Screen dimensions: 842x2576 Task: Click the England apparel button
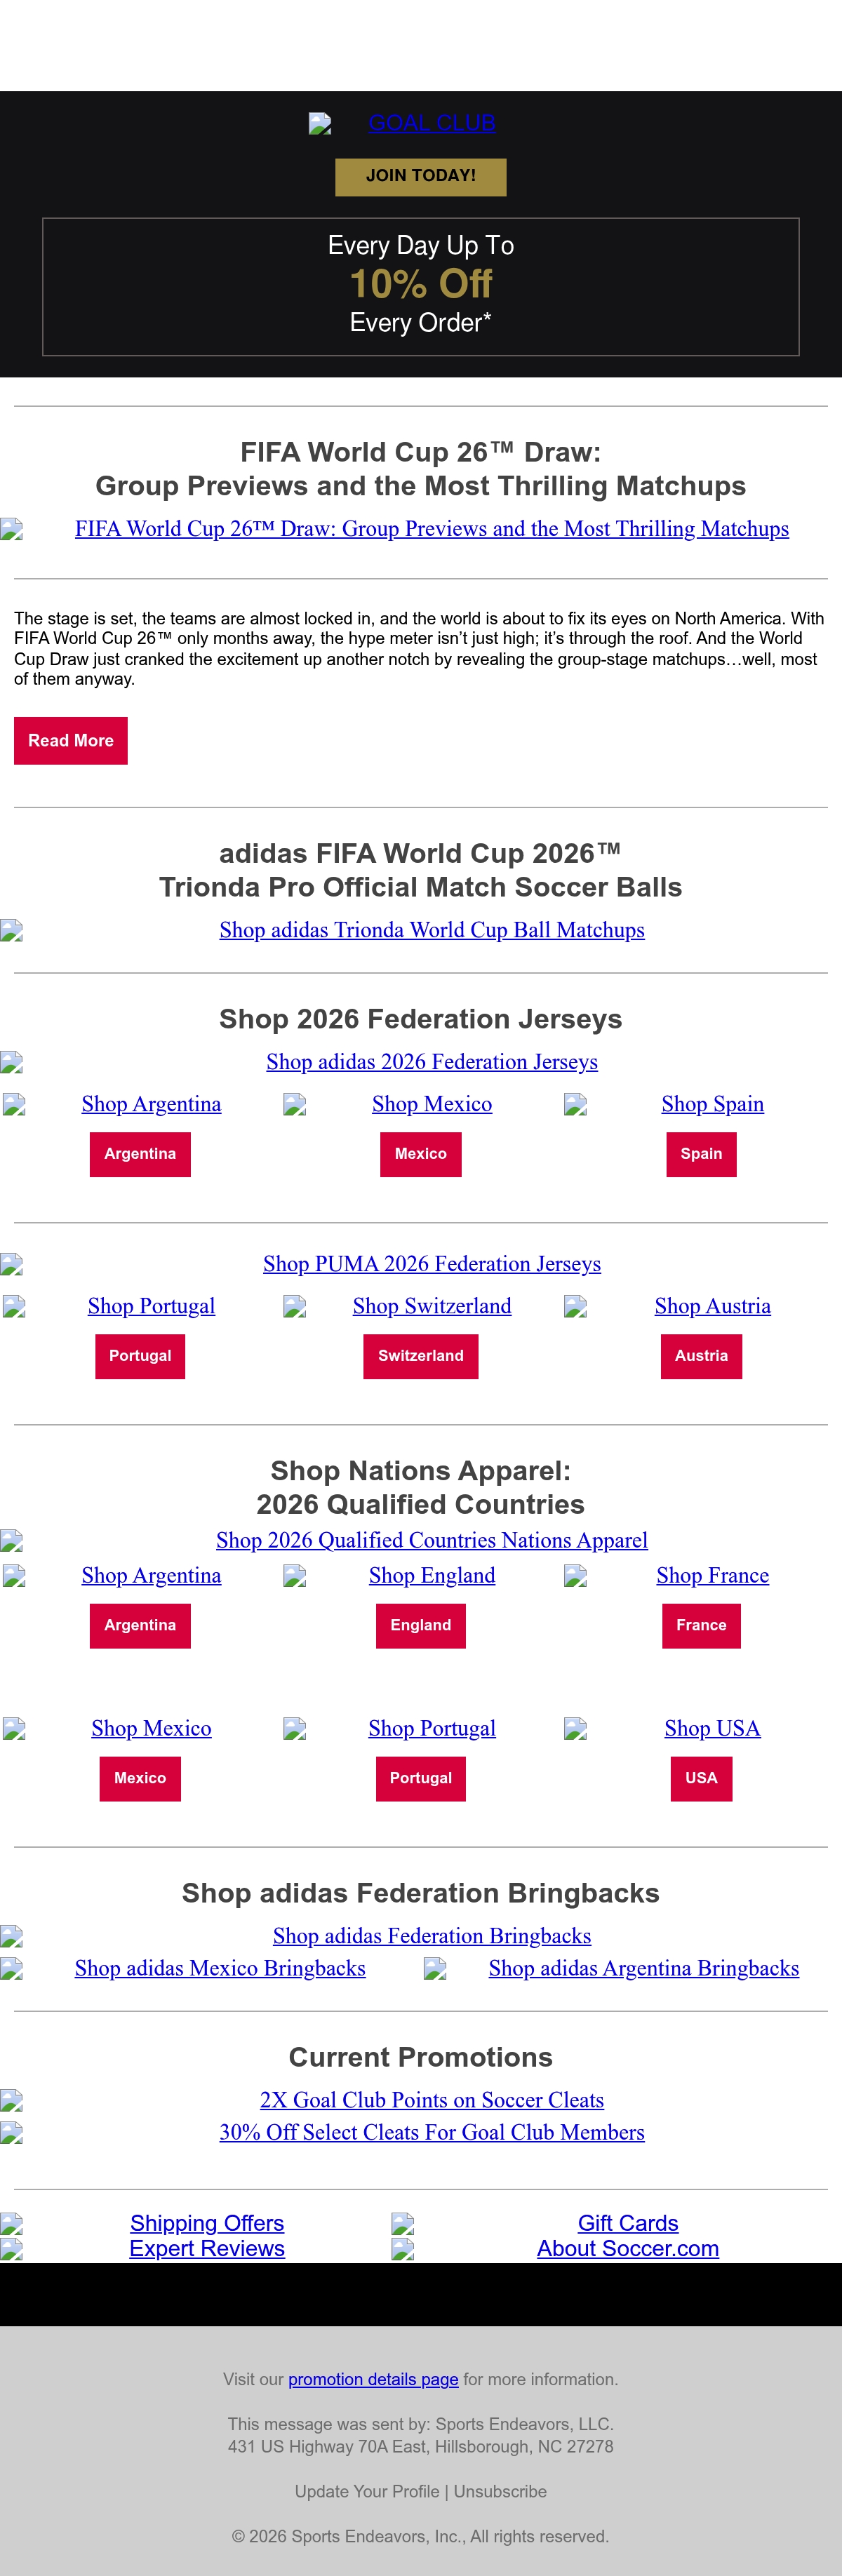tap(421, 1625)
